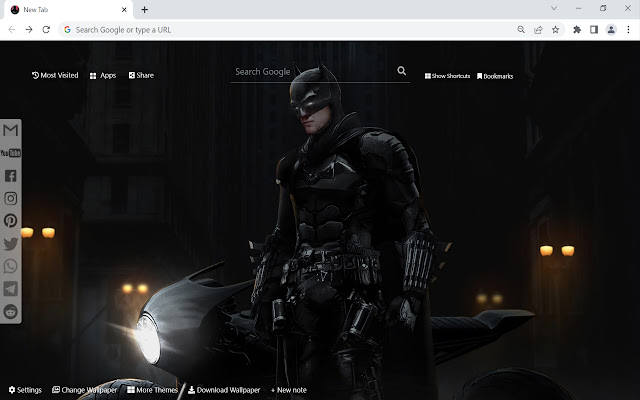The height and width of the screenshot is (400, 640).
Task: Click the browser back arrow
Action: coord(12,29)
